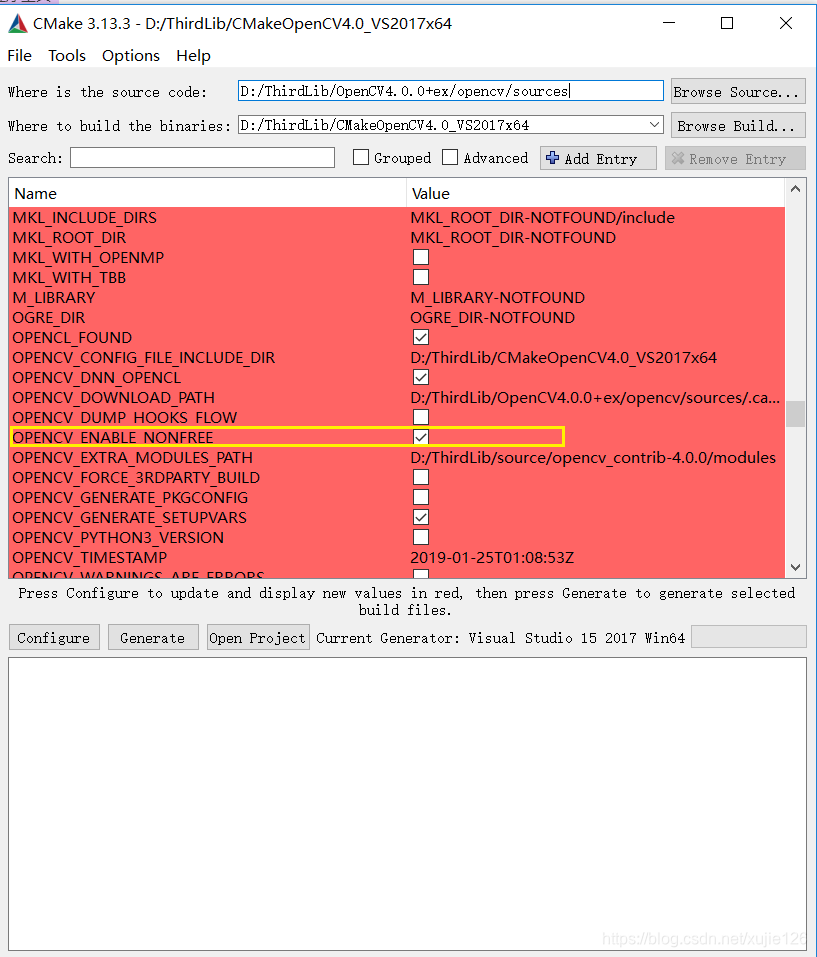Click the variable list scrollbar thumb
Viewport: 817px width, 957px height.
[795, 414]
